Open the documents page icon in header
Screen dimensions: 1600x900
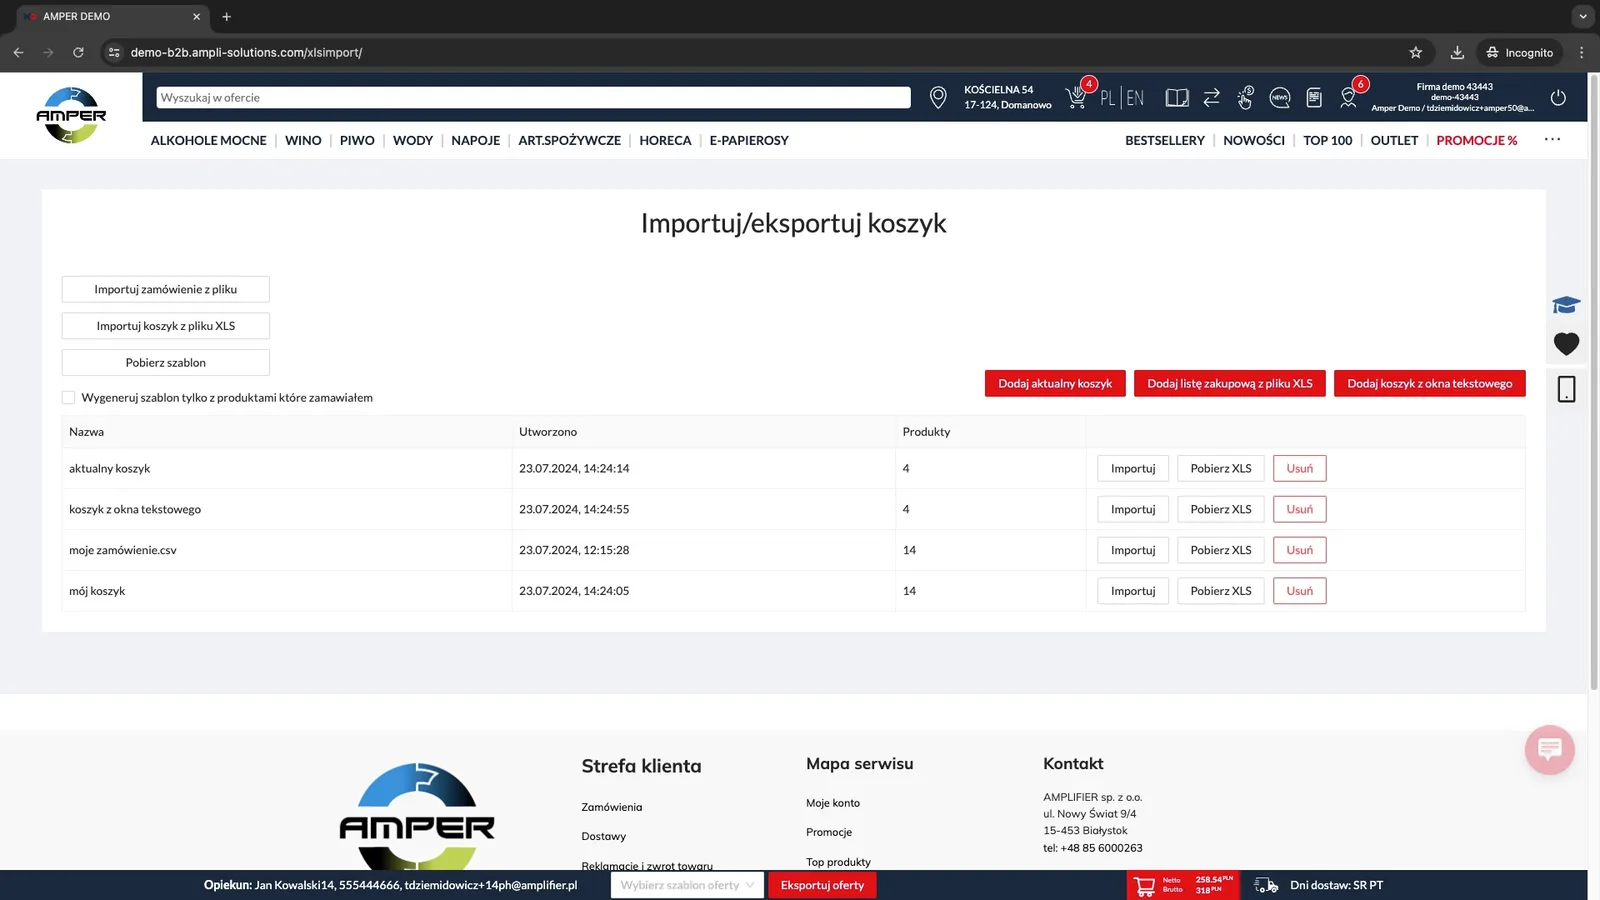tap(1314, 97)
